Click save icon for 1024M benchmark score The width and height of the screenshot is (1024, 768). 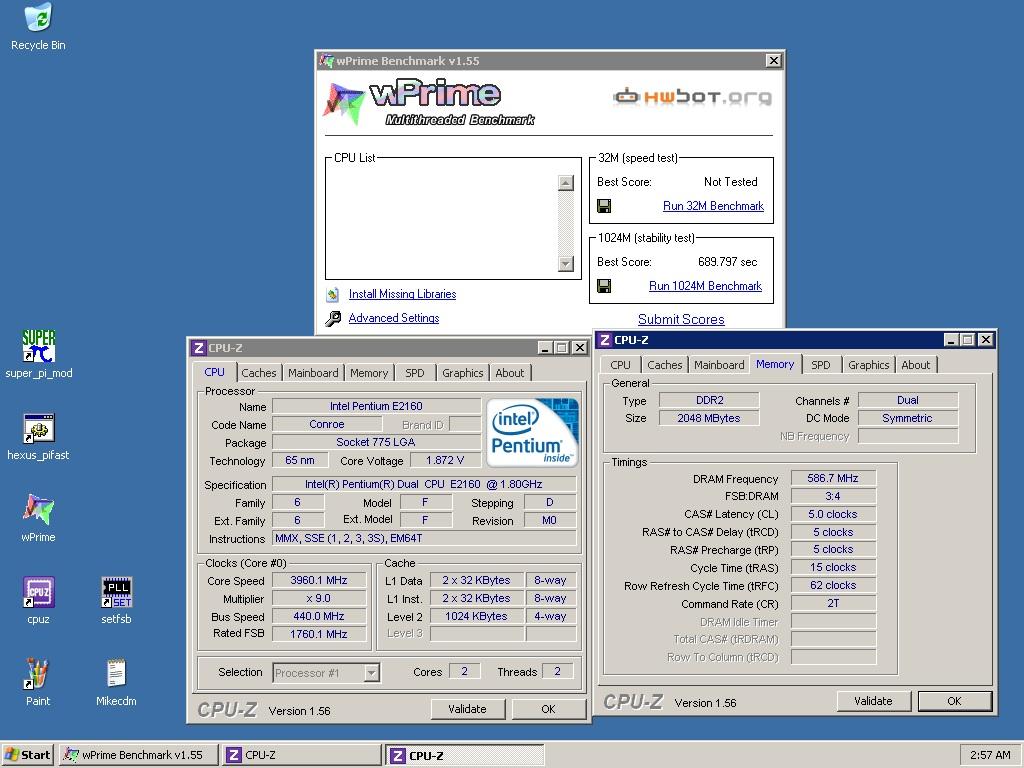[x=604, y=286]
